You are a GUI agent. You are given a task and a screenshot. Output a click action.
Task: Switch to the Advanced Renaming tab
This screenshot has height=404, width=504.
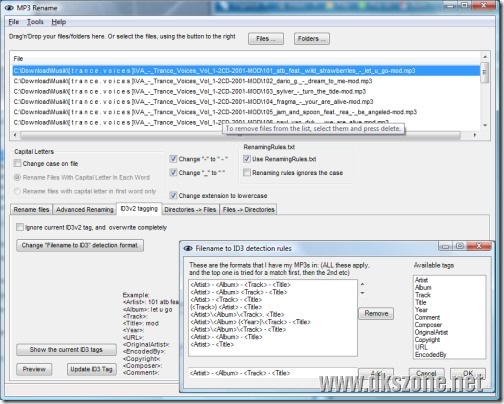point(85,209)
